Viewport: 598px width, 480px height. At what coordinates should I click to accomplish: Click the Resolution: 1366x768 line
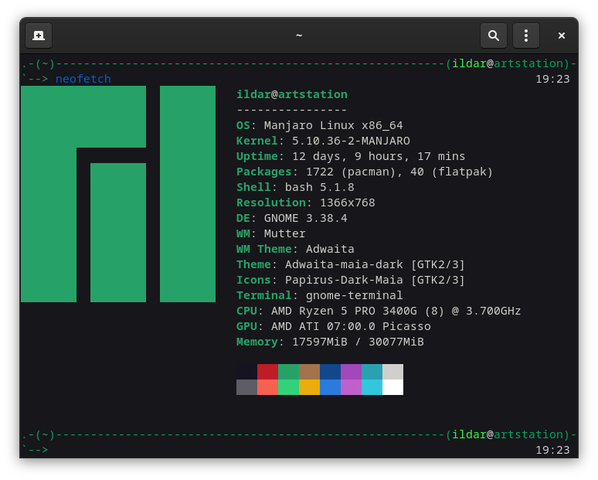click(306, 203)
